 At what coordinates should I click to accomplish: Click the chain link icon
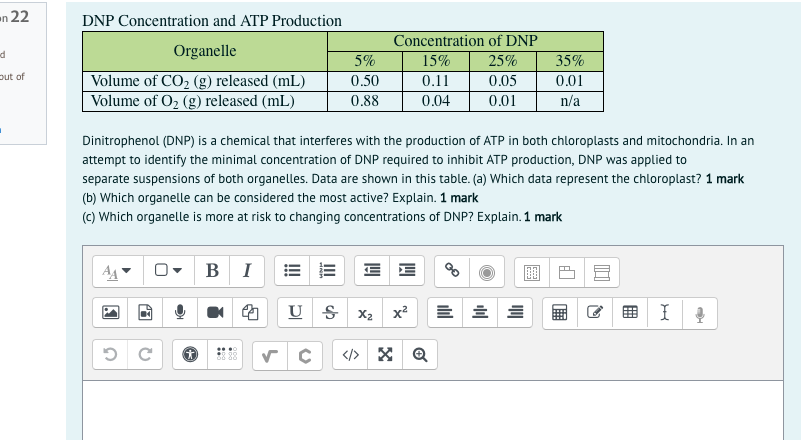coord(452,271)
